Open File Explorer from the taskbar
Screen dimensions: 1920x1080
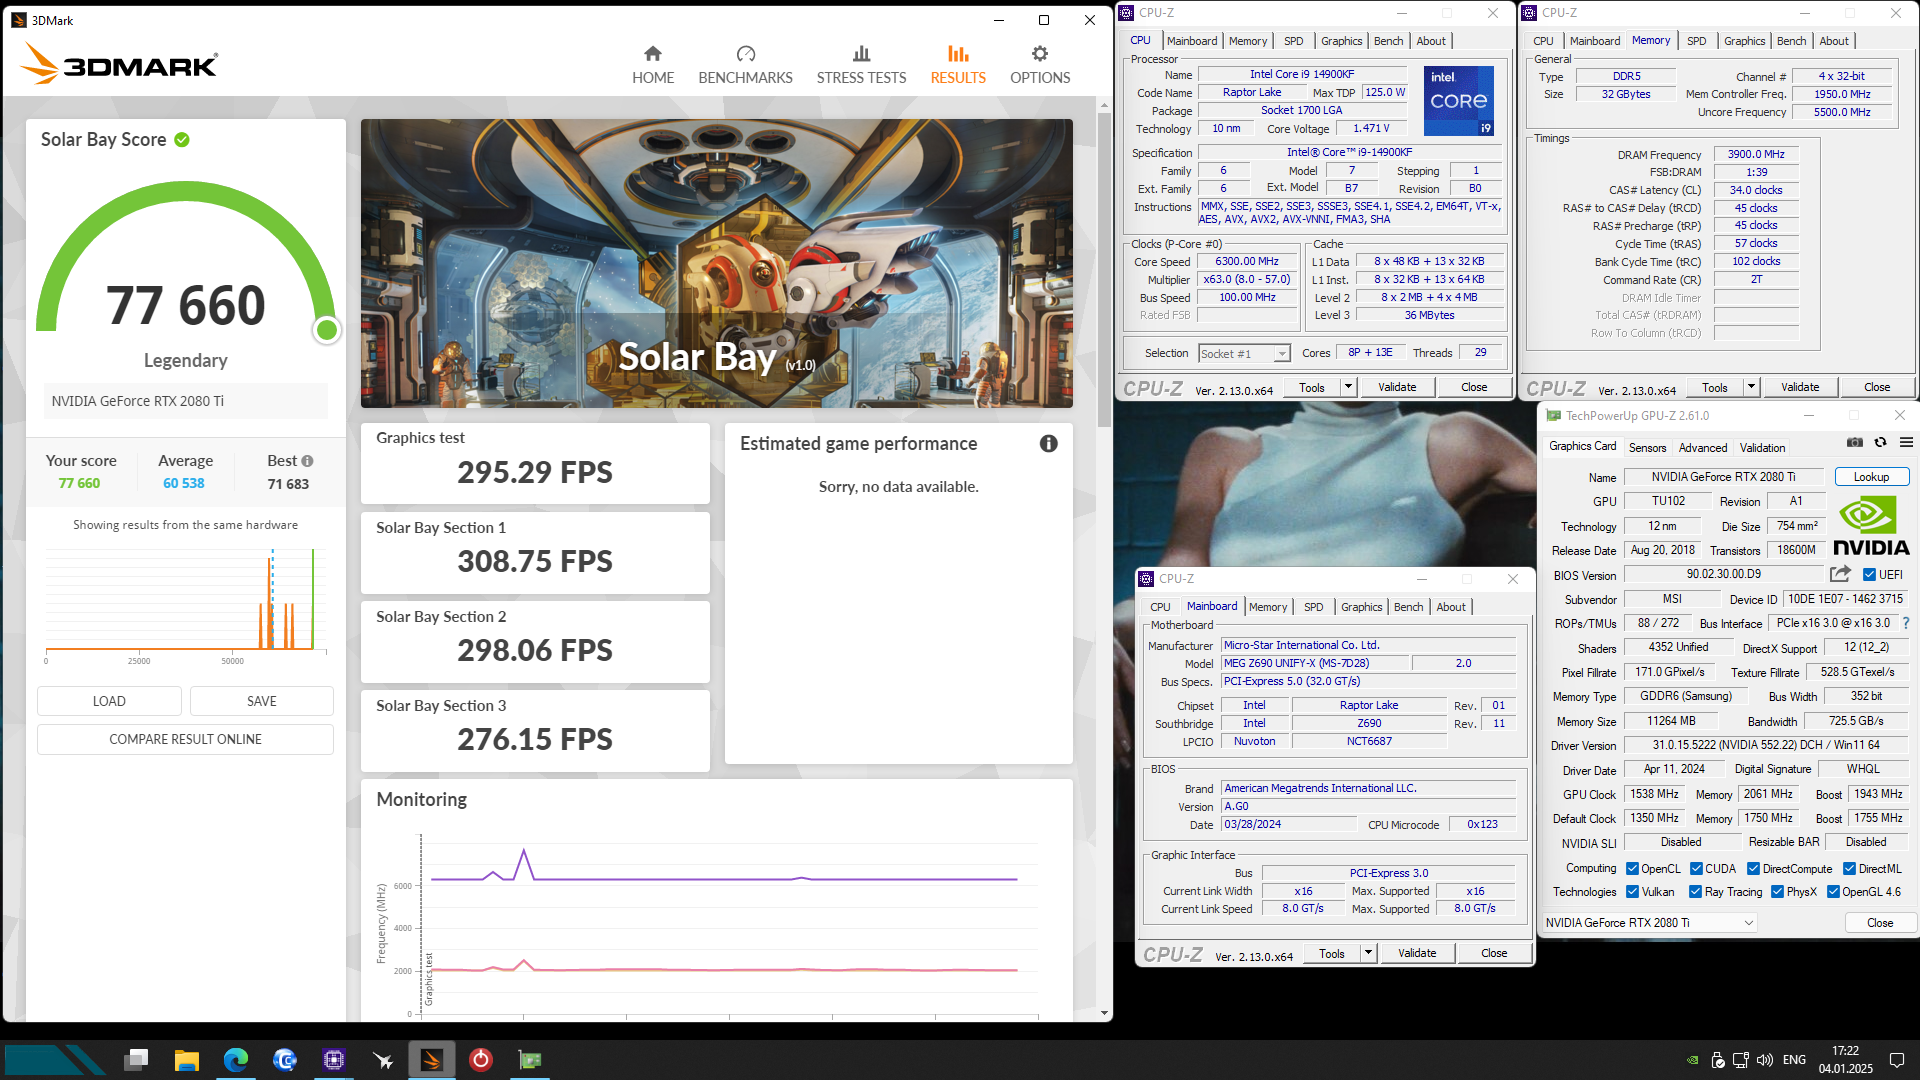(186, 1059)
